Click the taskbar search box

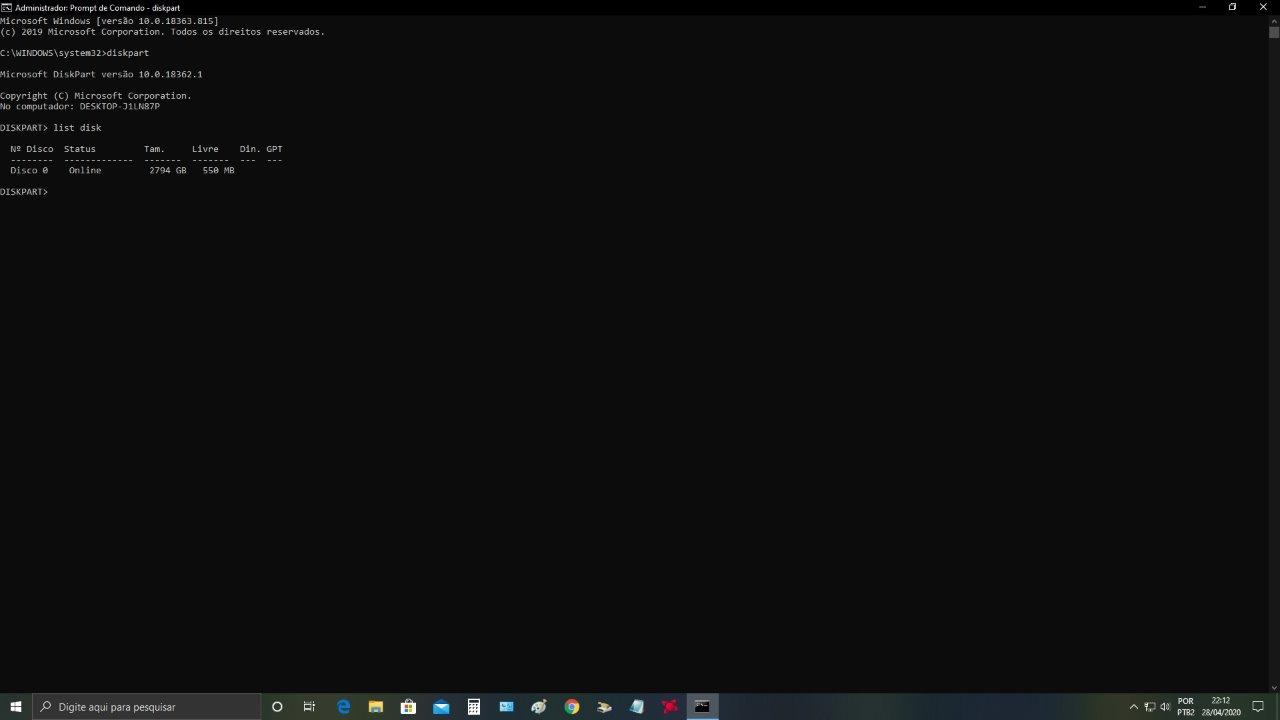tap(147, 707)
